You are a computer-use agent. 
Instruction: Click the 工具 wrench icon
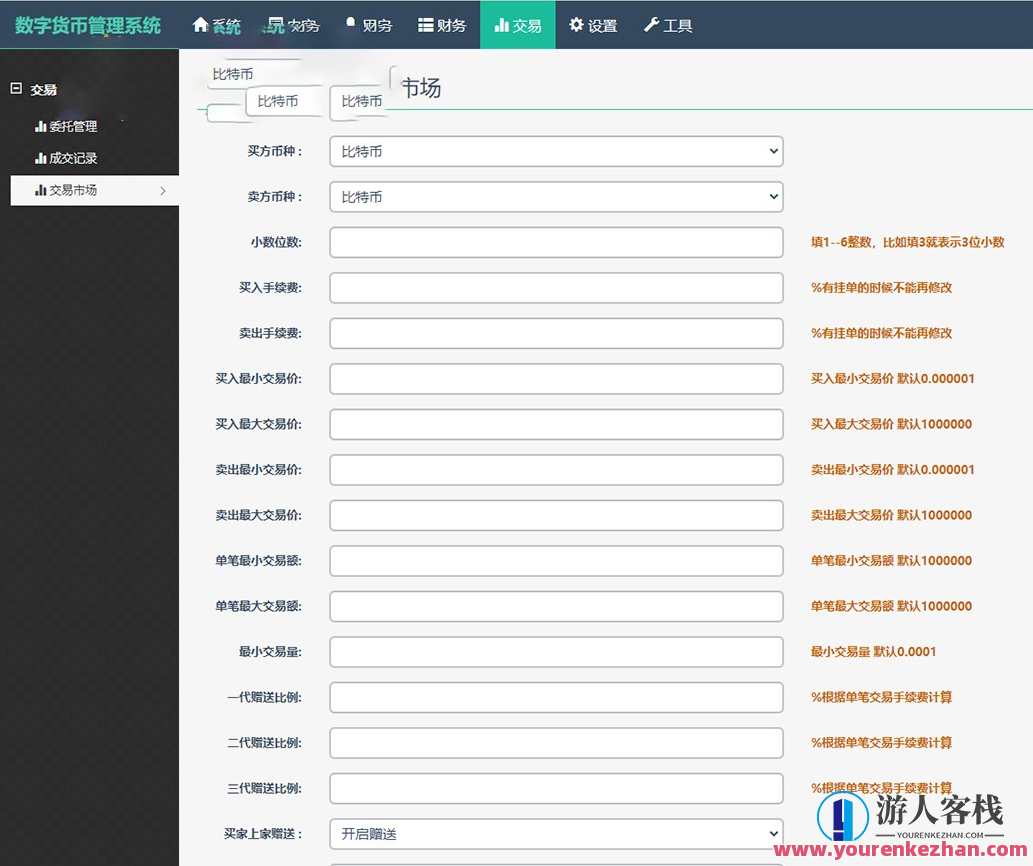650,25
